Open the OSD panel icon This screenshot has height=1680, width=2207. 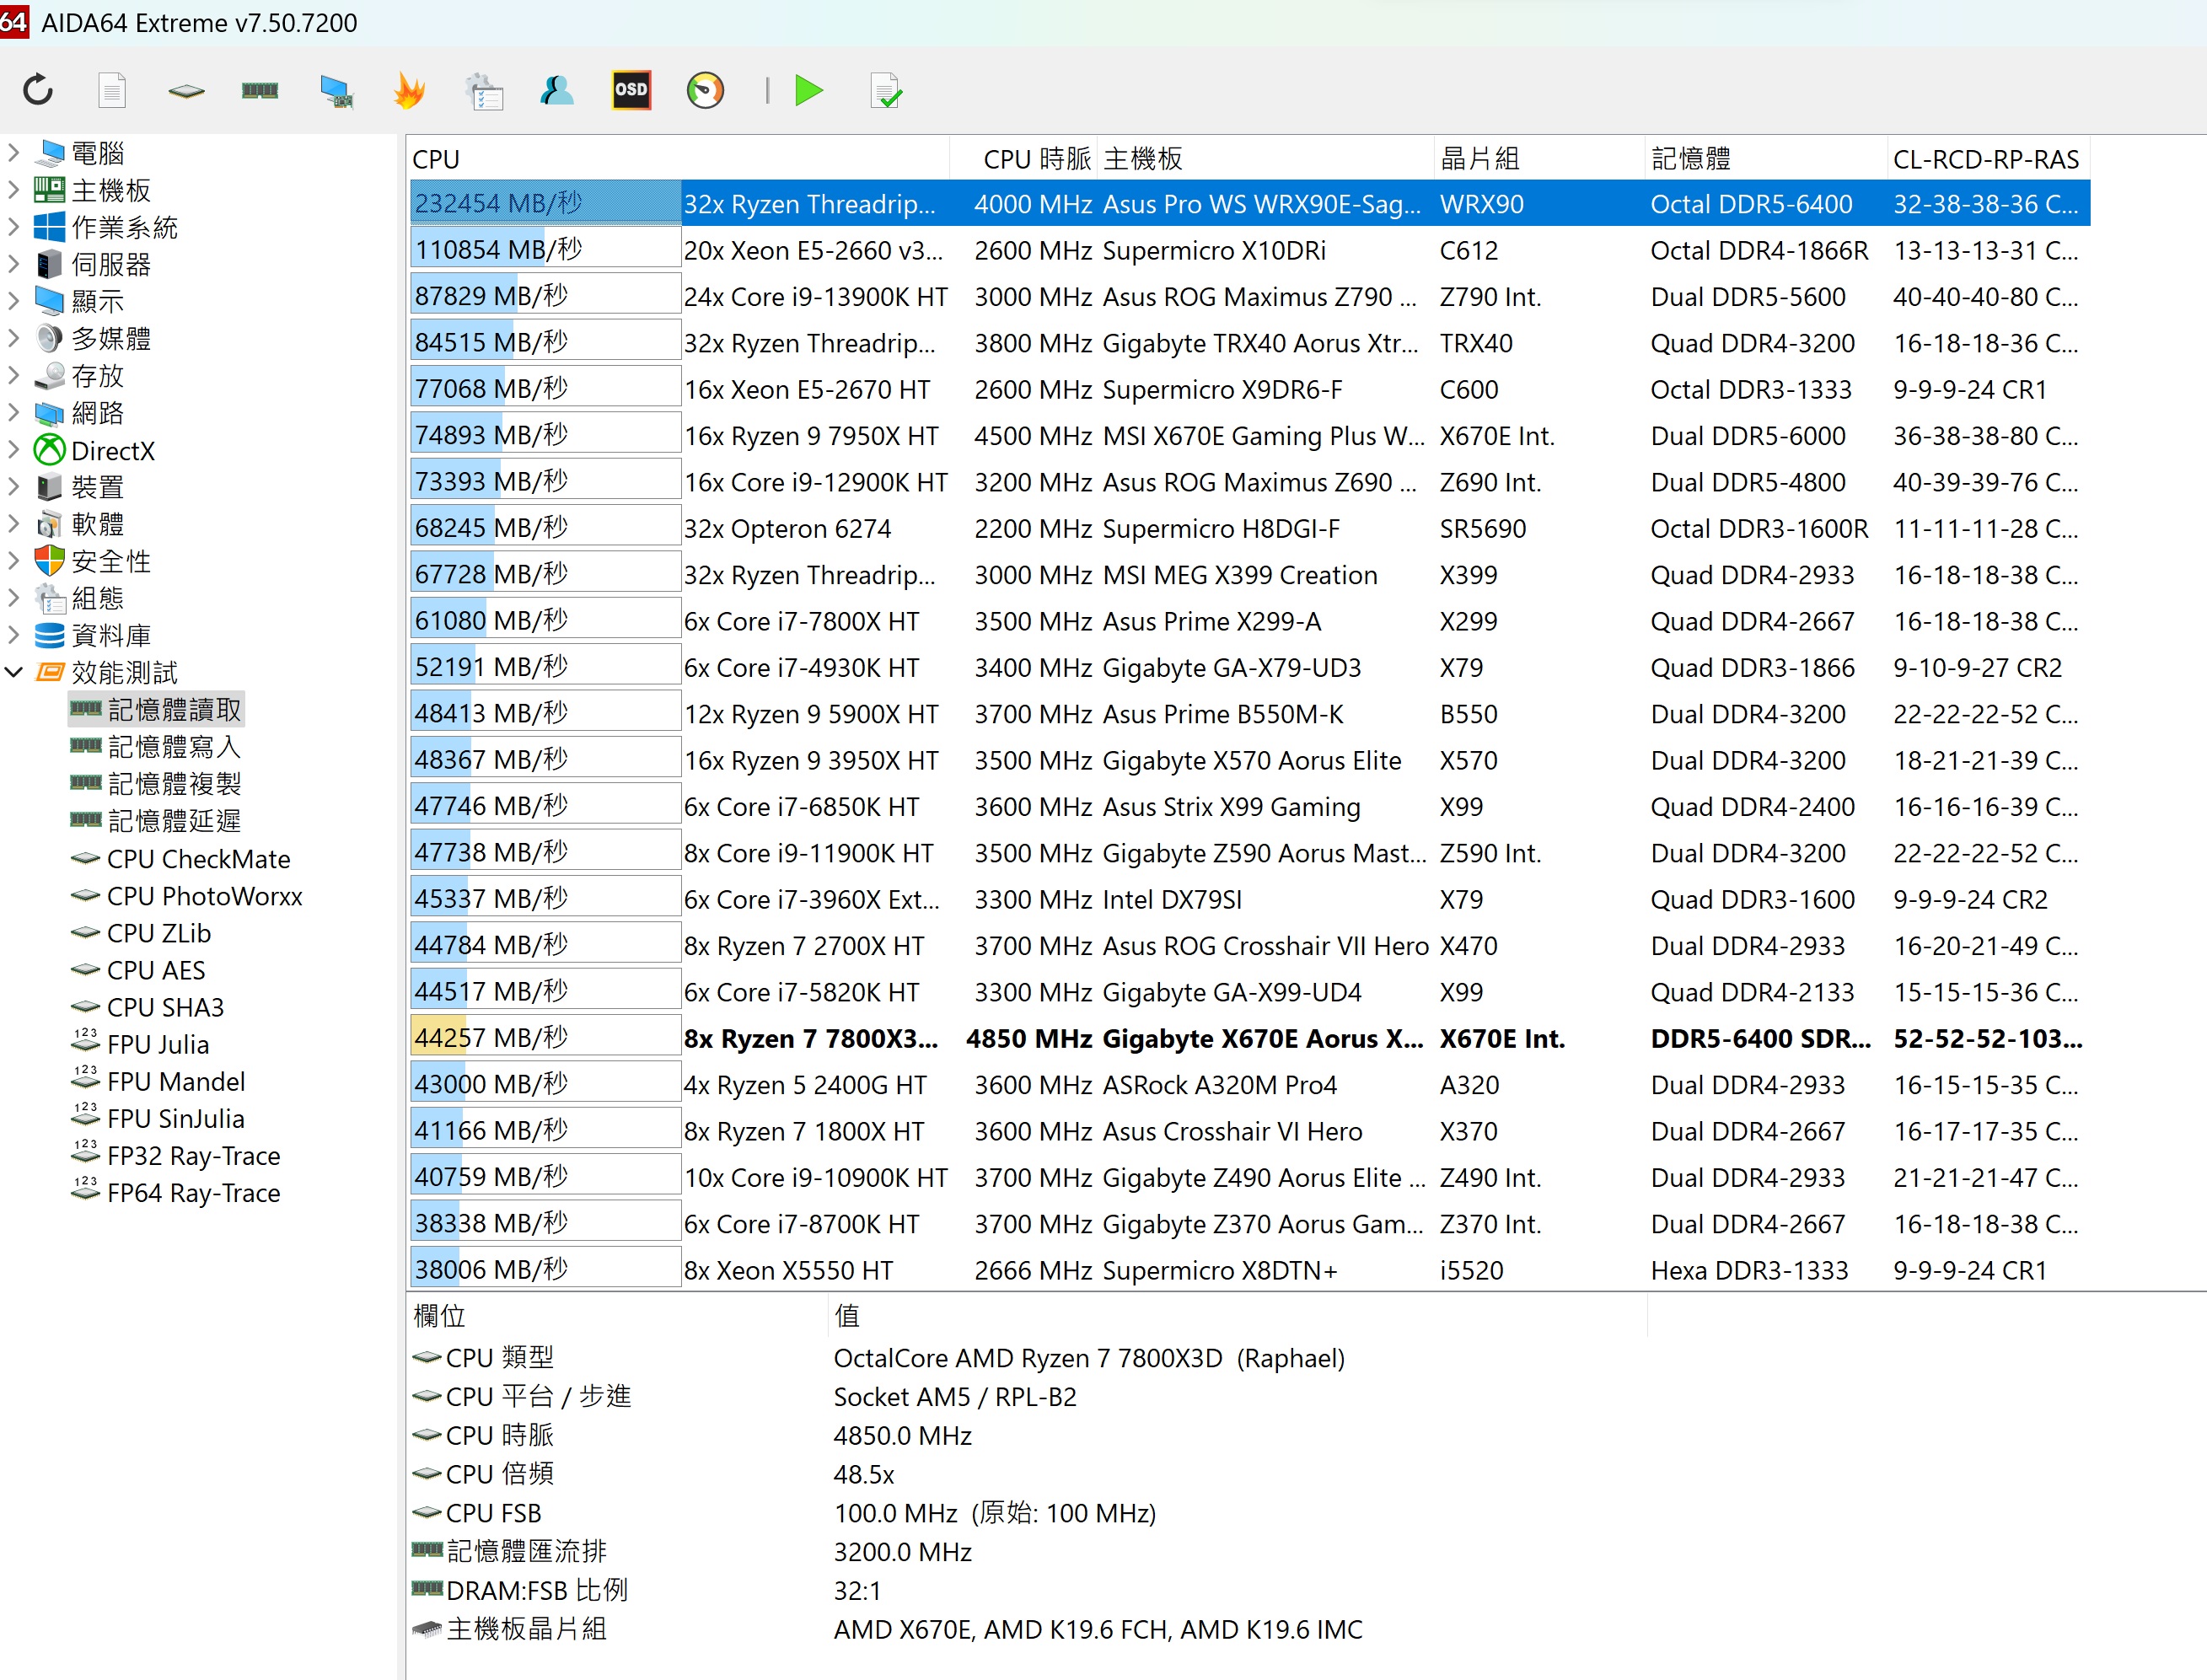[631, 91]
